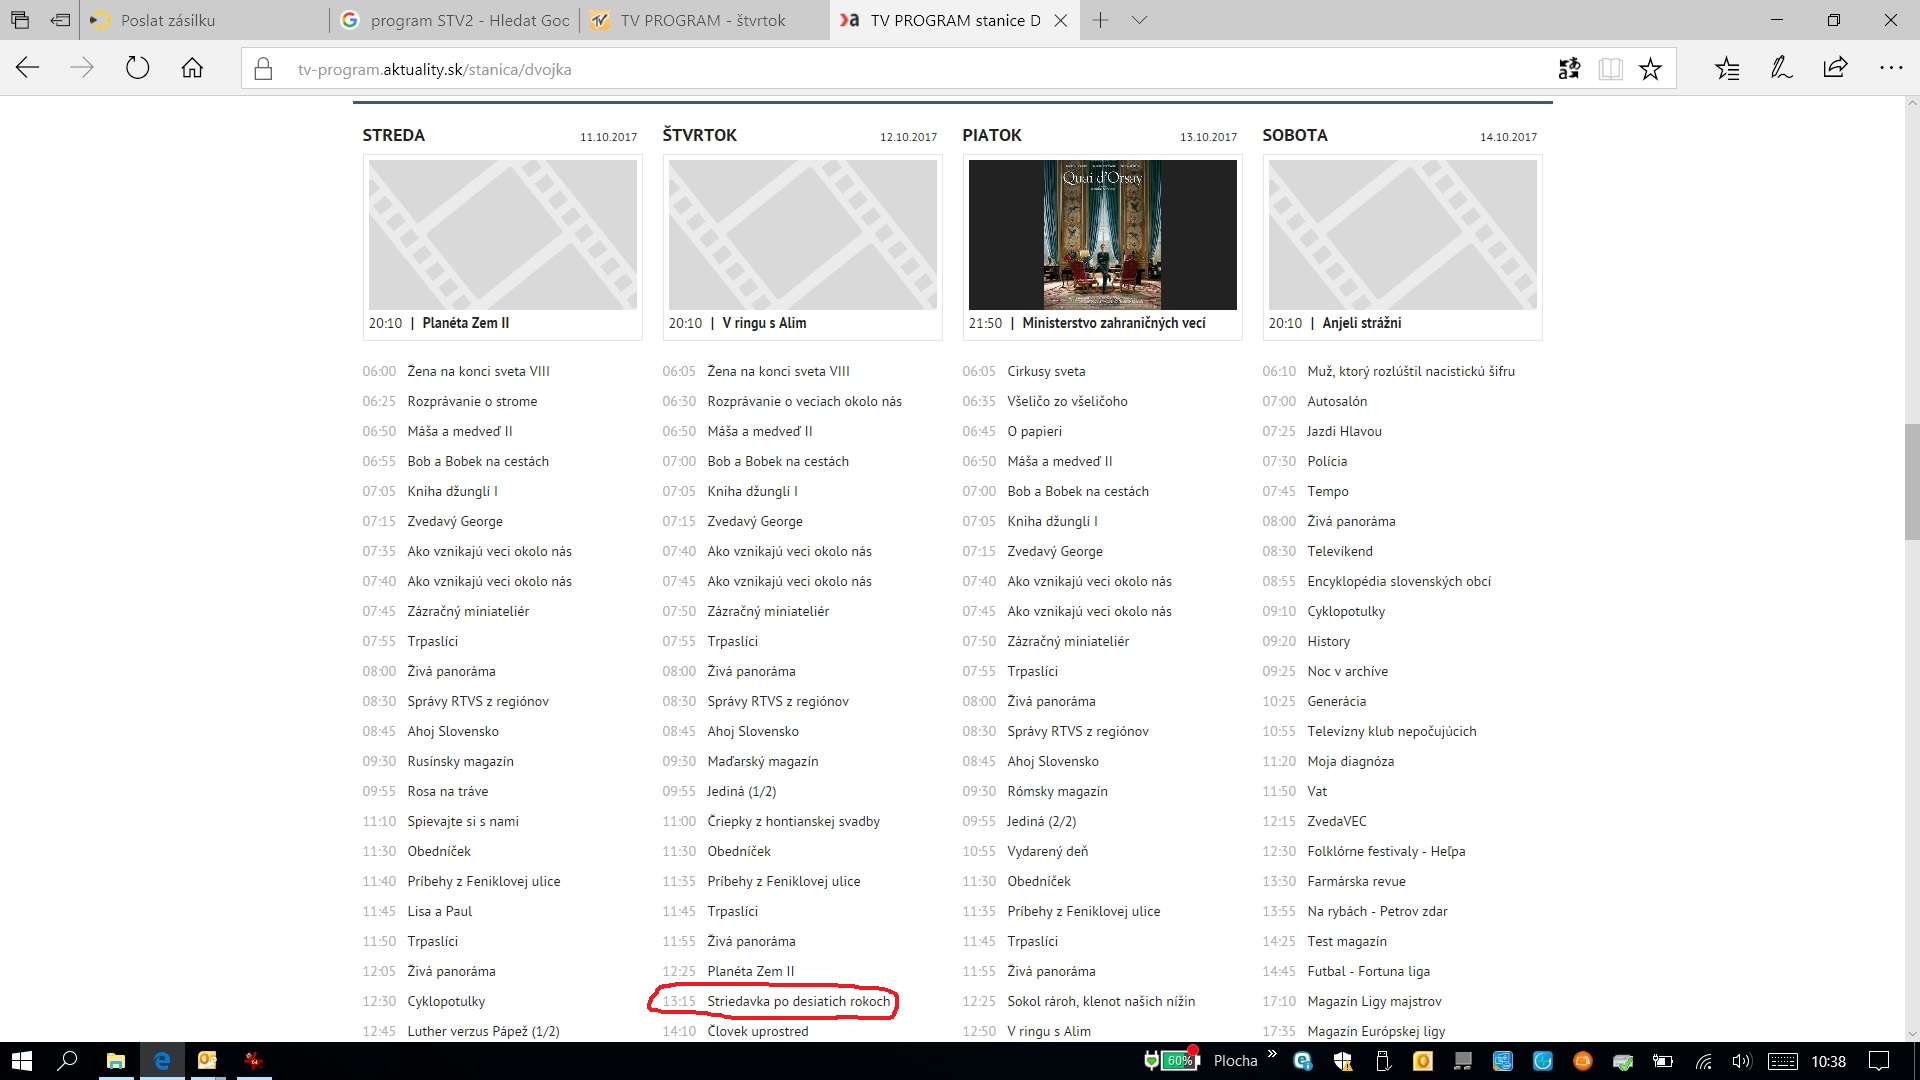The height and width of the screenshot is (1080, 1920).
Task: Switch to TV PROGRAM - štvrtok tab
Action: (x=705, y=20)
